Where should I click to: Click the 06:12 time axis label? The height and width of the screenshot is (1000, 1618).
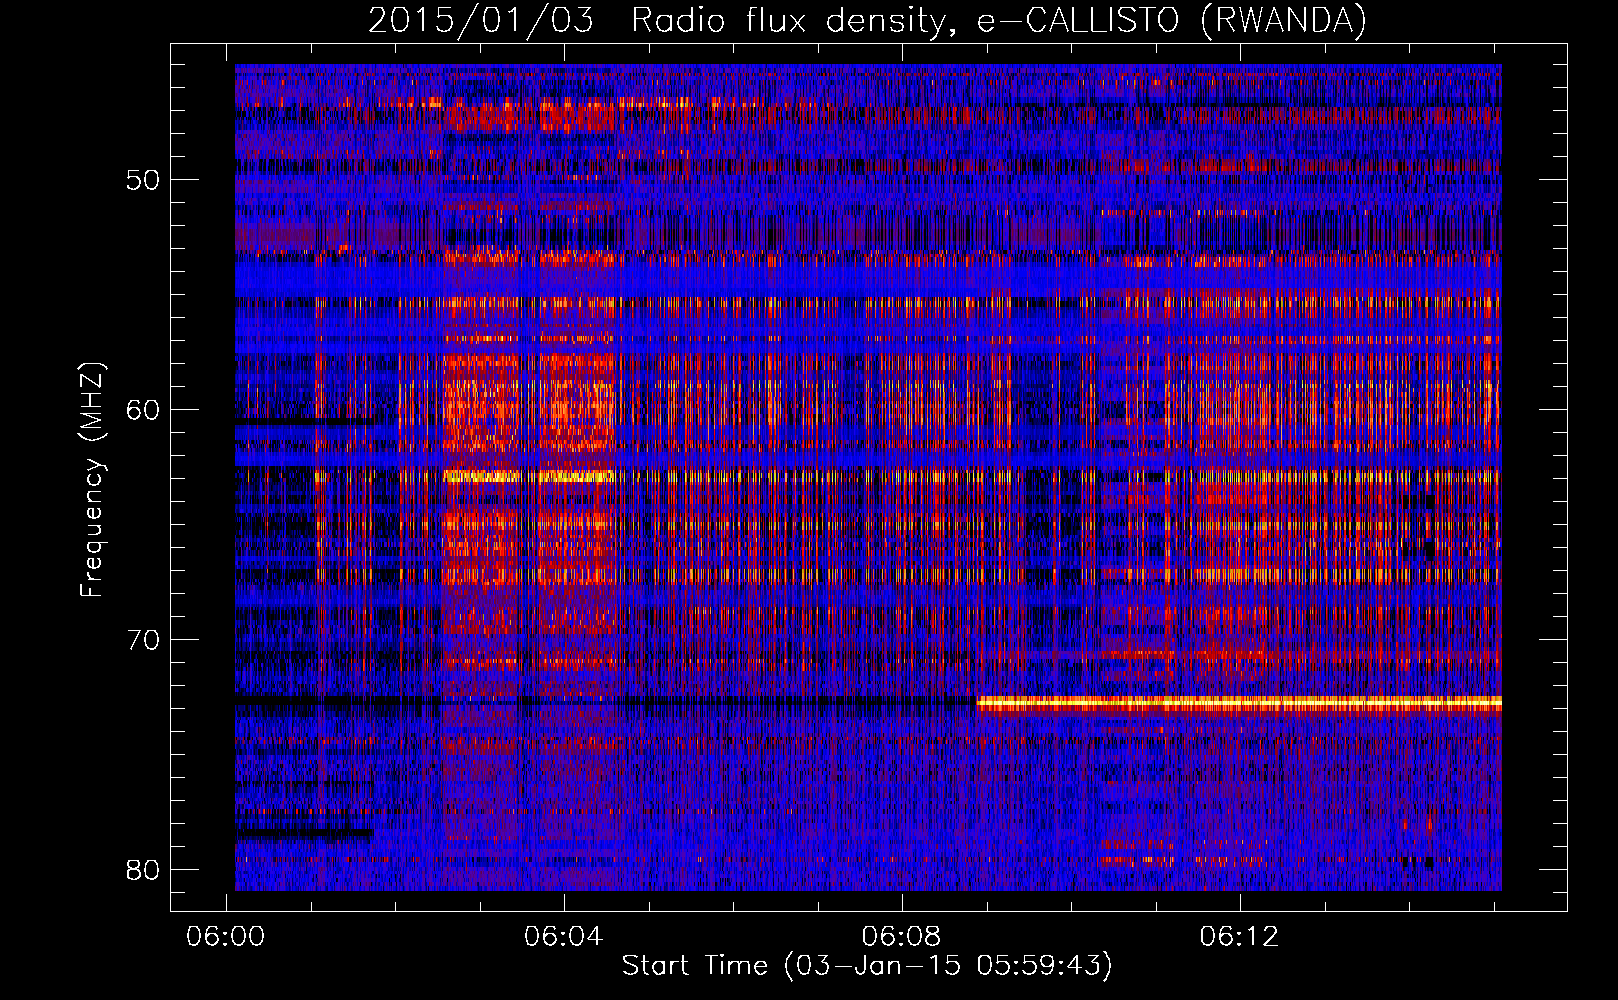pyautogui.click(x=1240, y=937)
